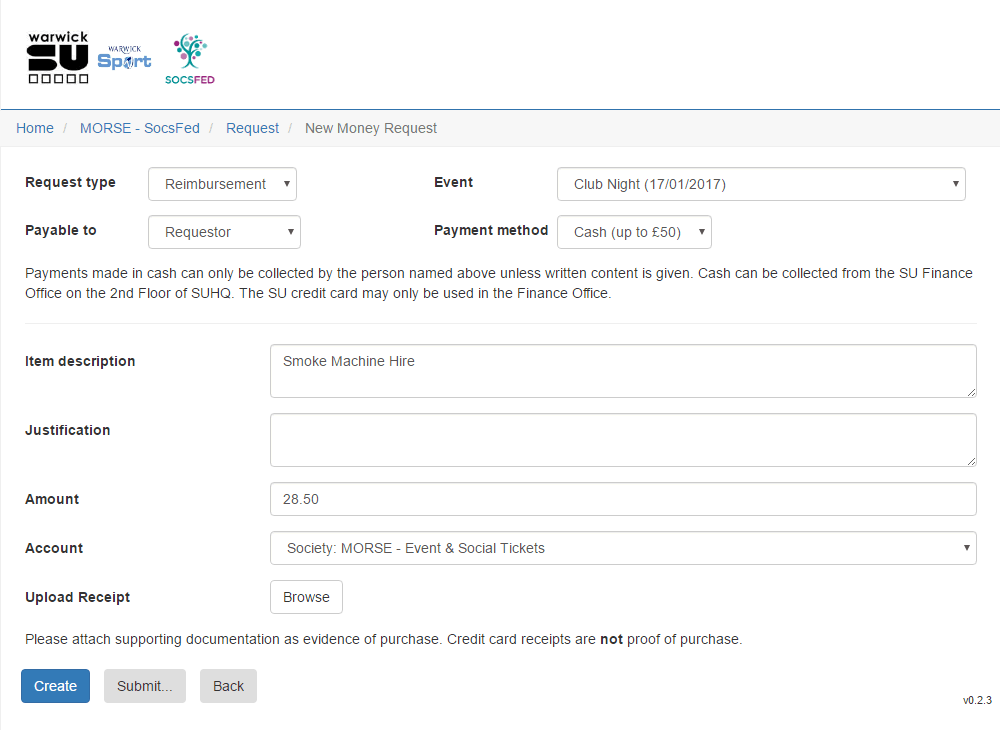This screenshot has width=1000, height=730.
Task: Click the Submit... button
Action: tap(145, 686)
